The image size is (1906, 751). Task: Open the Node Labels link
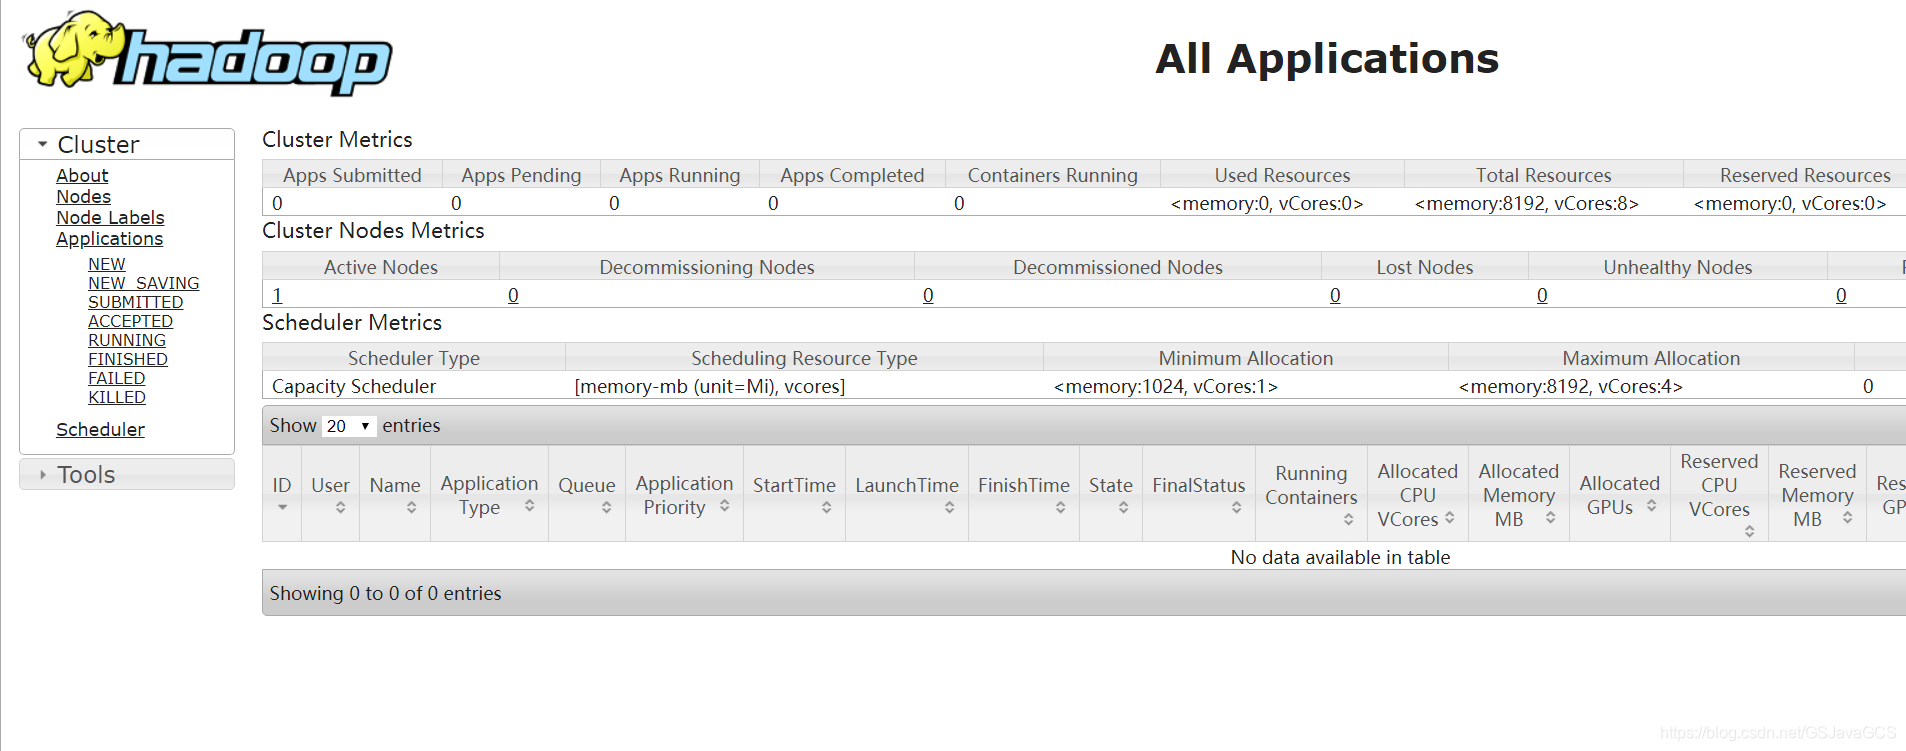110,218
